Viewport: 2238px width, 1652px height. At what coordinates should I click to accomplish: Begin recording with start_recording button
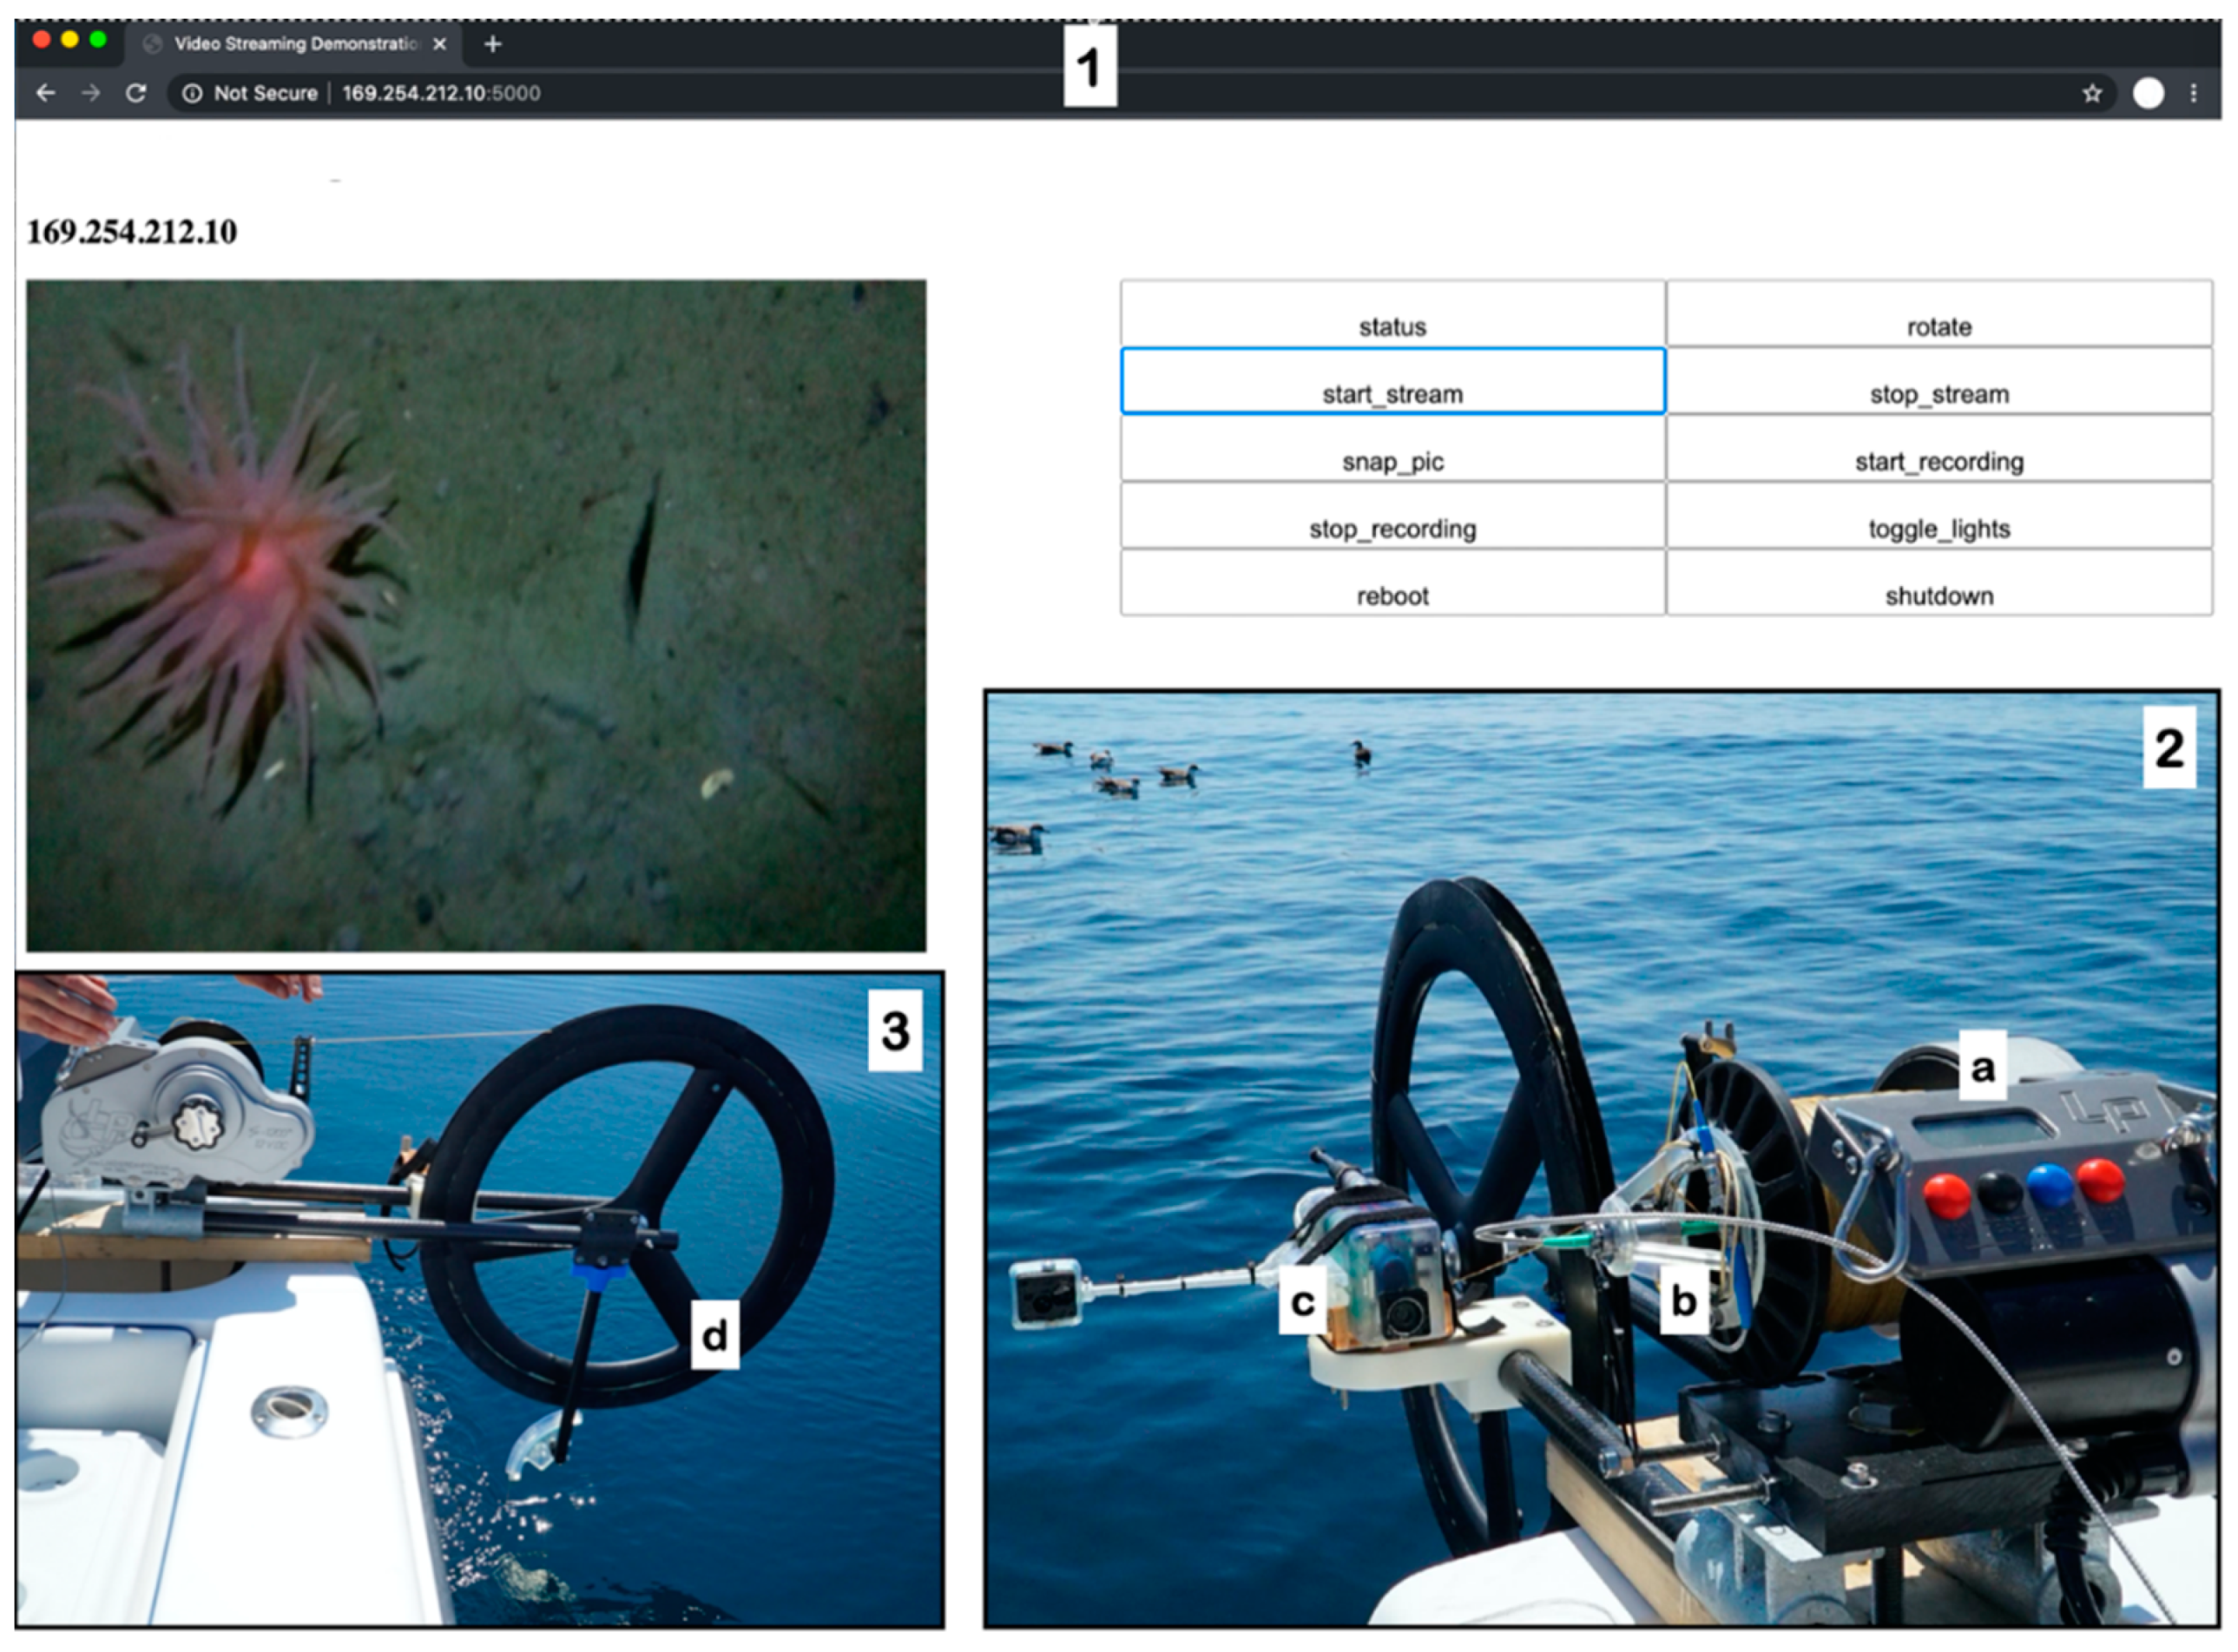coord(1938,449)
